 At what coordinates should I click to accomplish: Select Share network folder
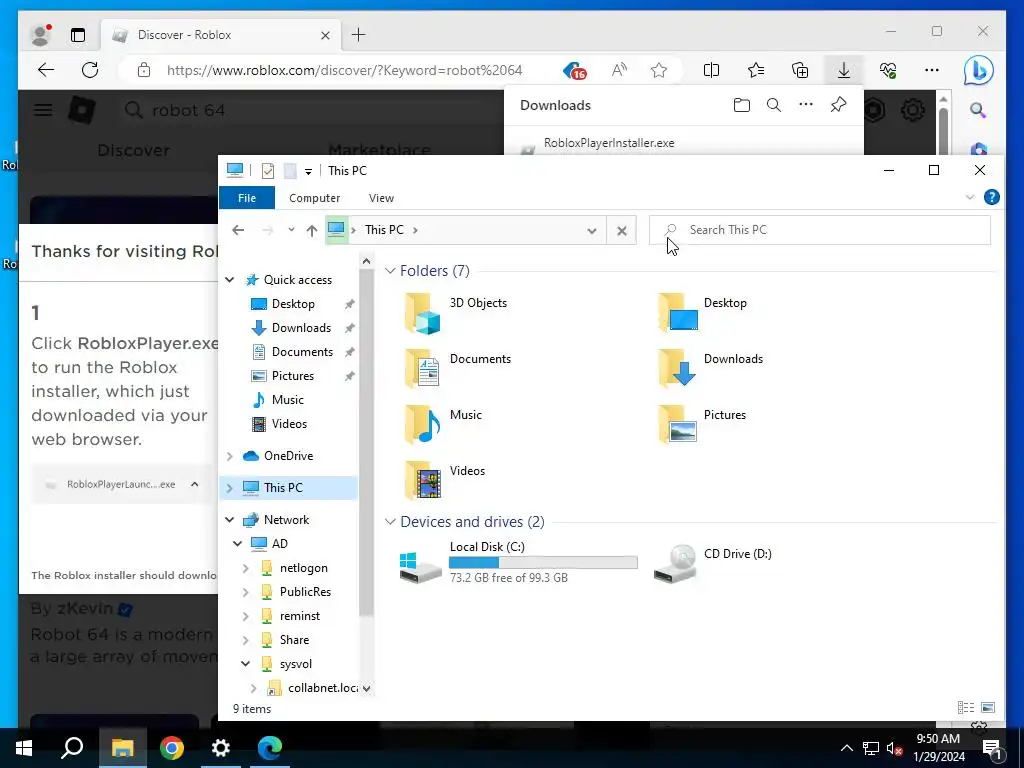pyautogui.click(x=294, y=640)
